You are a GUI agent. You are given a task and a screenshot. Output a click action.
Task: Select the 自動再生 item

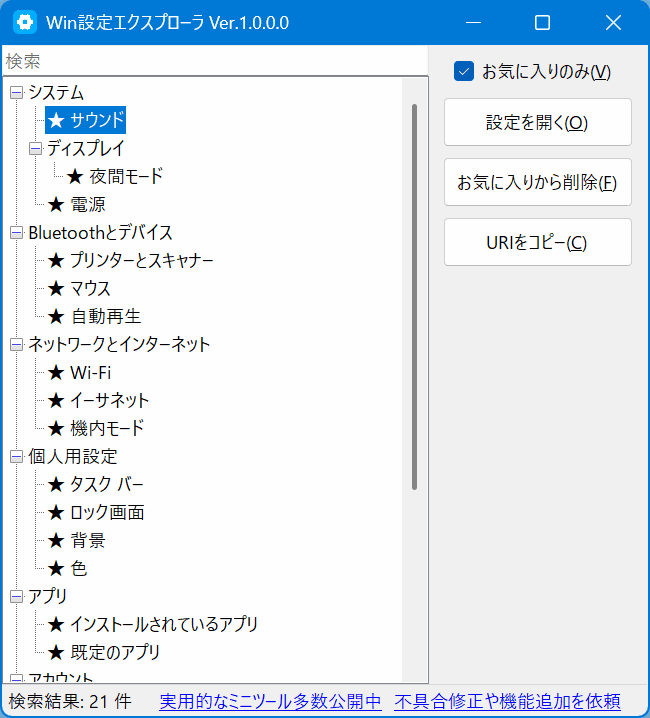pyautogui.click(x=94, y=316)
